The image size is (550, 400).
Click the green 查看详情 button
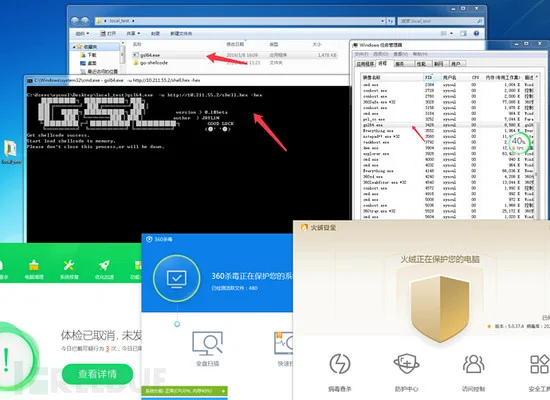(x=97, y=374)
